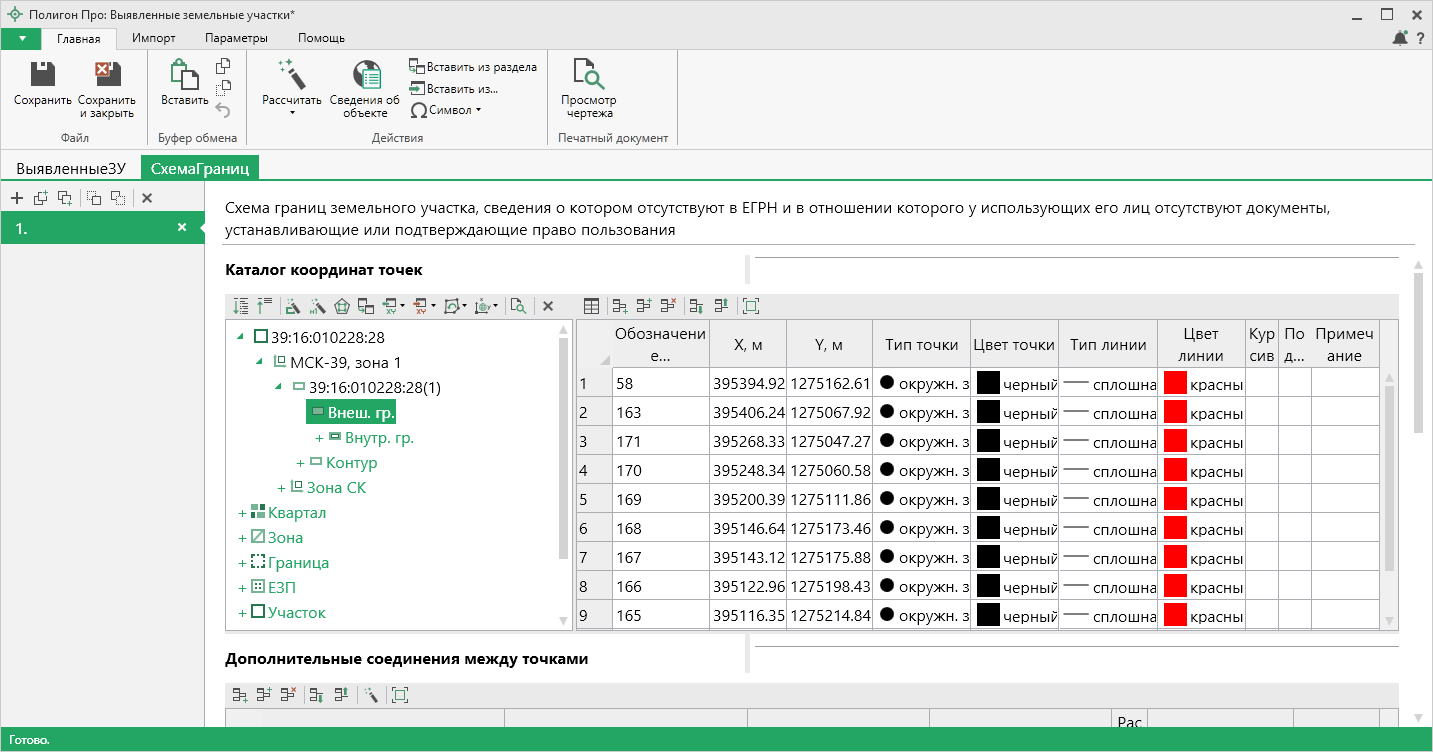This screenshot has width=1433, height=752.
Task: Open Сведения об объекте
Action: (x=365, y=76)
